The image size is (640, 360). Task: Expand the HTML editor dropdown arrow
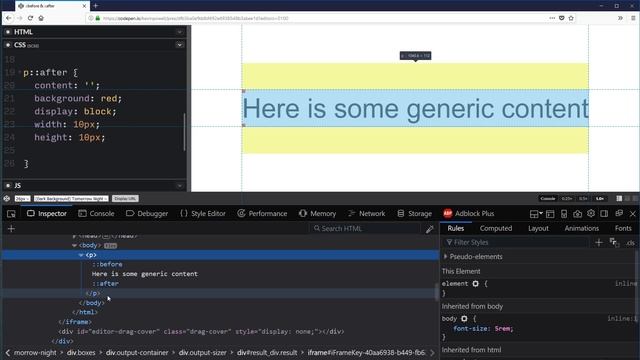[x=180, y=32]
